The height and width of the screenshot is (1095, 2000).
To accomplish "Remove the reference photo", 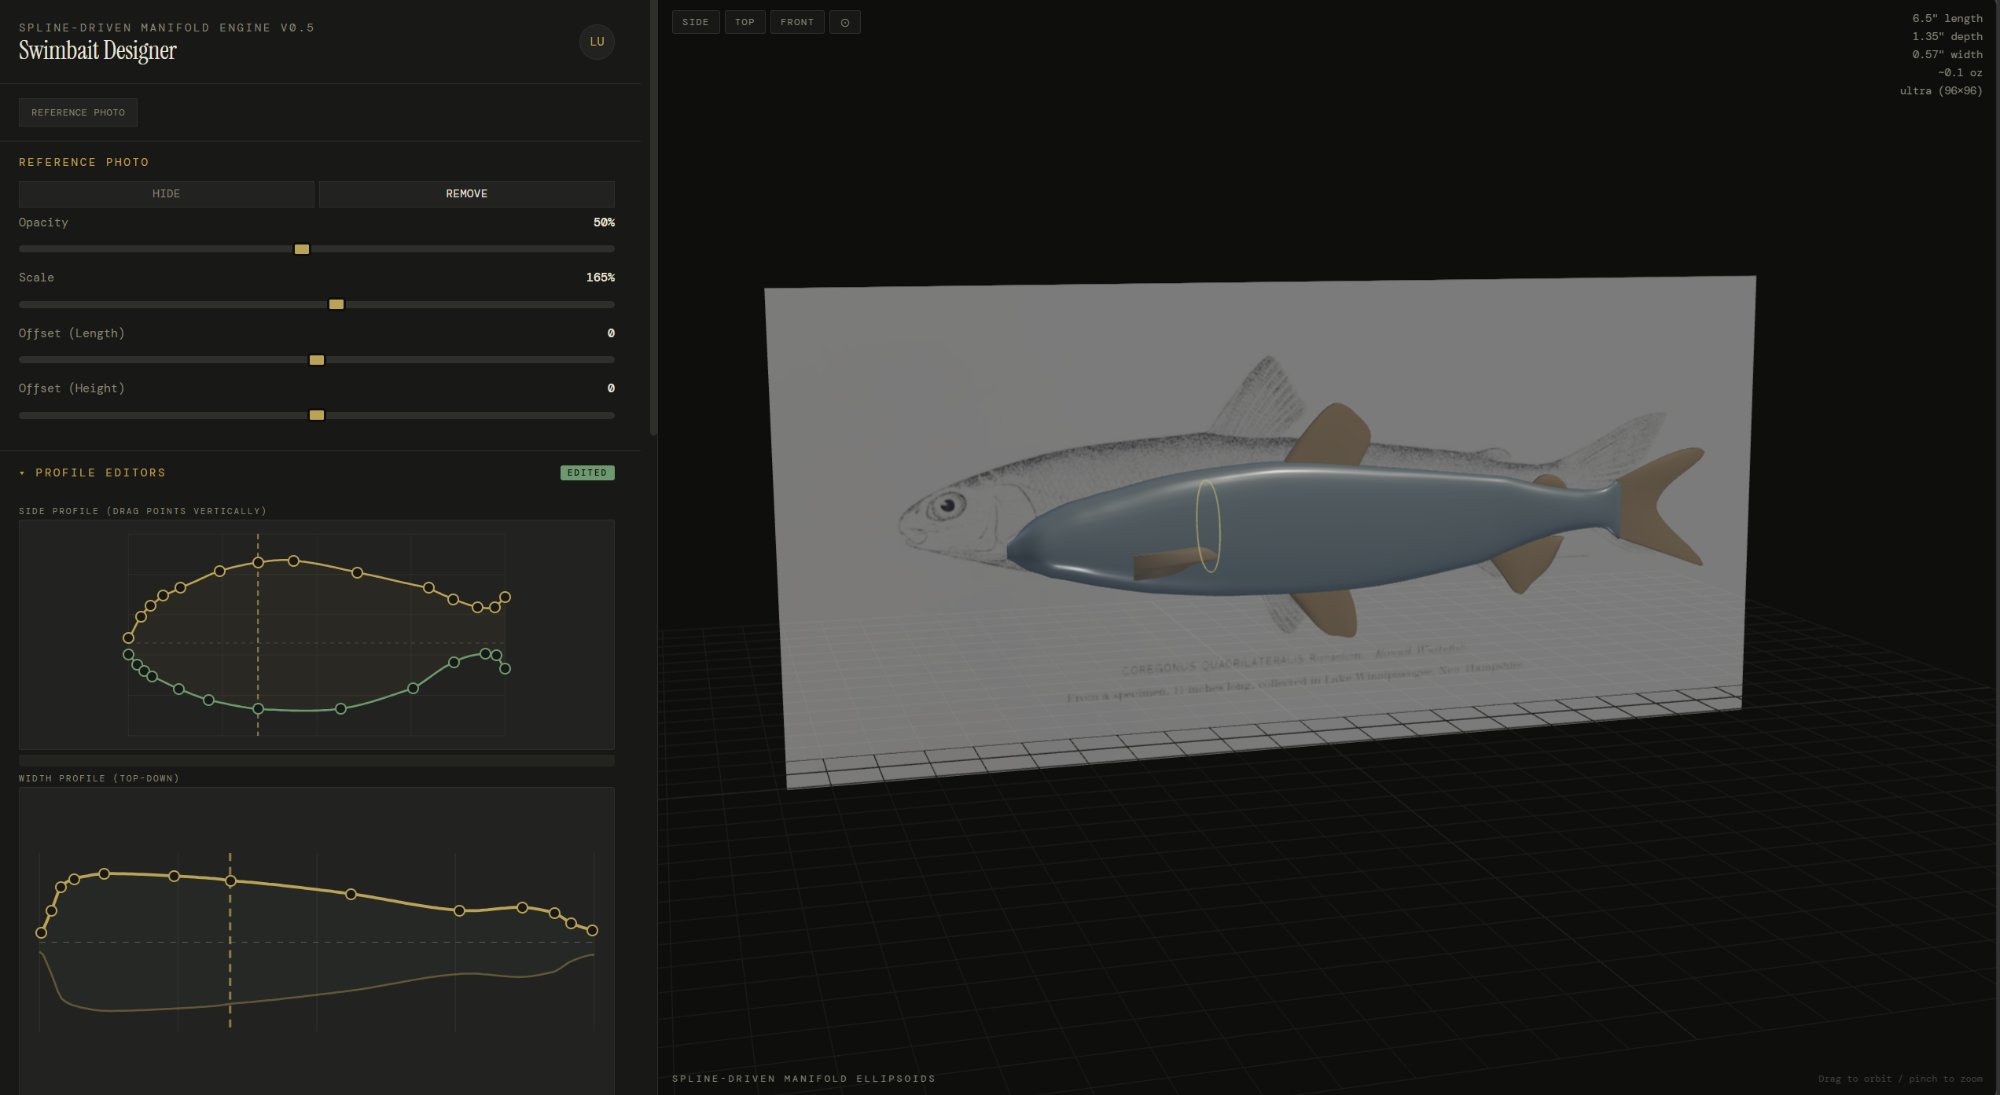I will tap(467, 194).
